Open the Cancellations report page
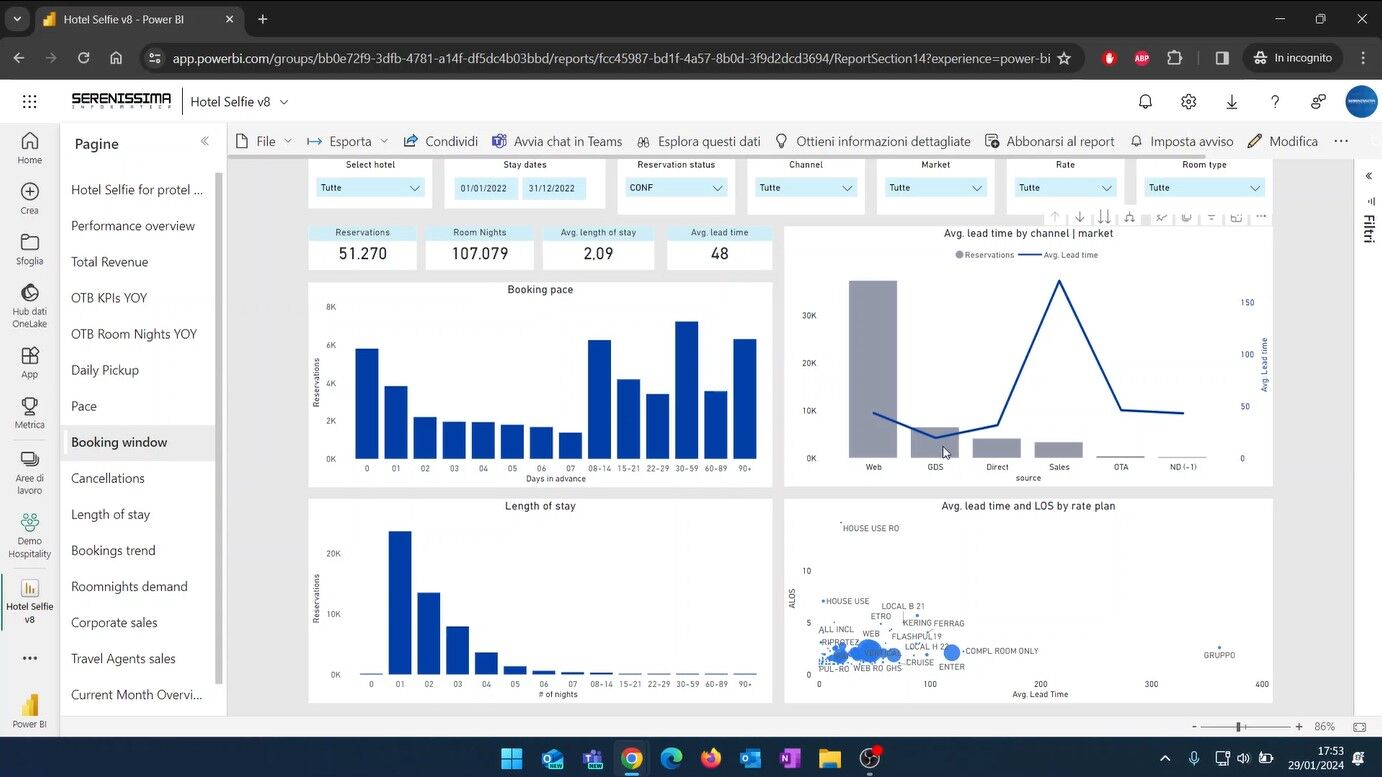 coord(108,478)
